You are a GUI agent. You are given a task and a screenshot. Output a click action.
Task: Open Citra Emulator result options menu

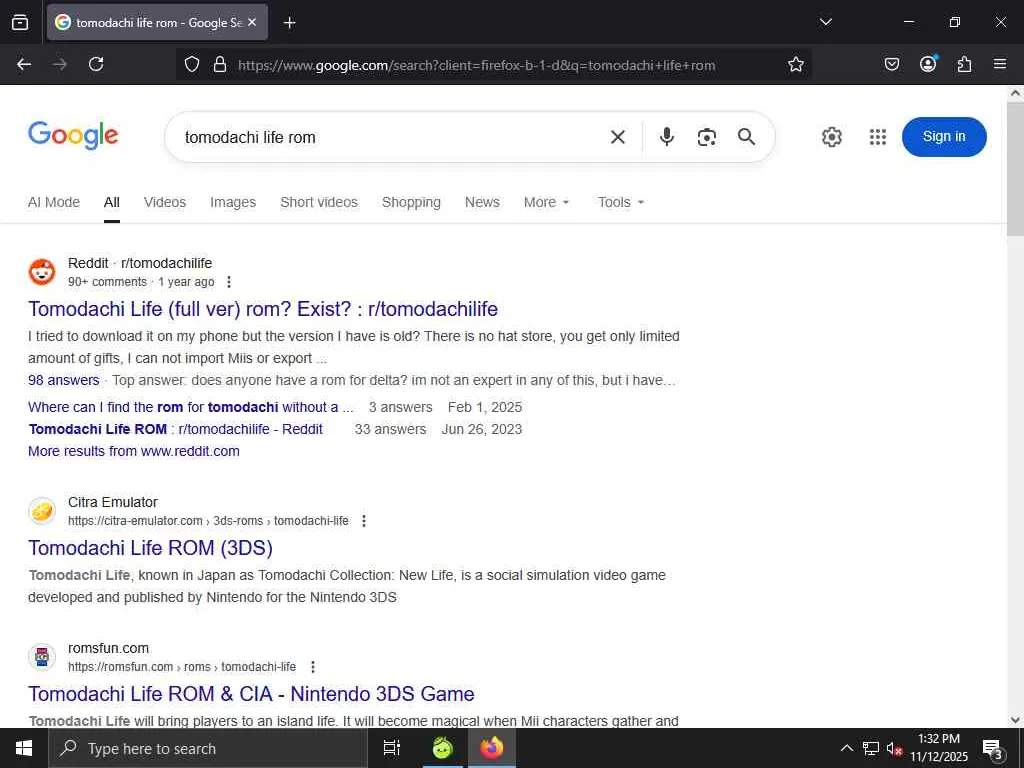(364, 521)
